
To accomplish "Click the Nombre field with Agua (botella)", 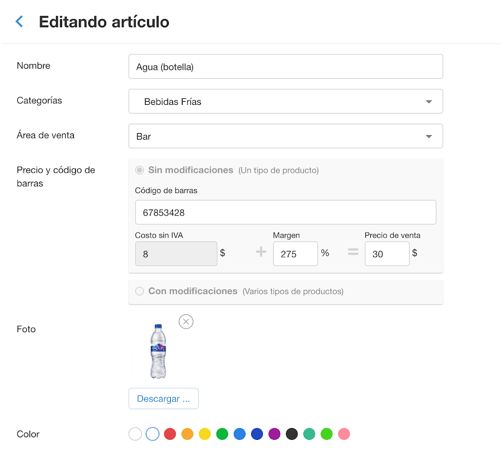I will click(286, 67).
